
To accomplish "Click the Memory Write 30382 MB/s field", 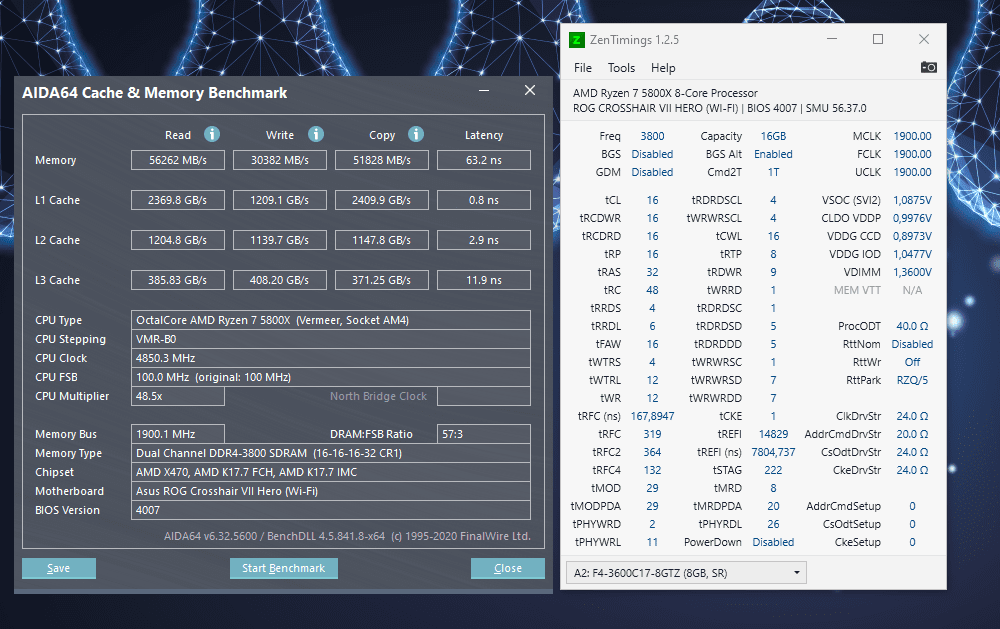I will coord(280,160).
